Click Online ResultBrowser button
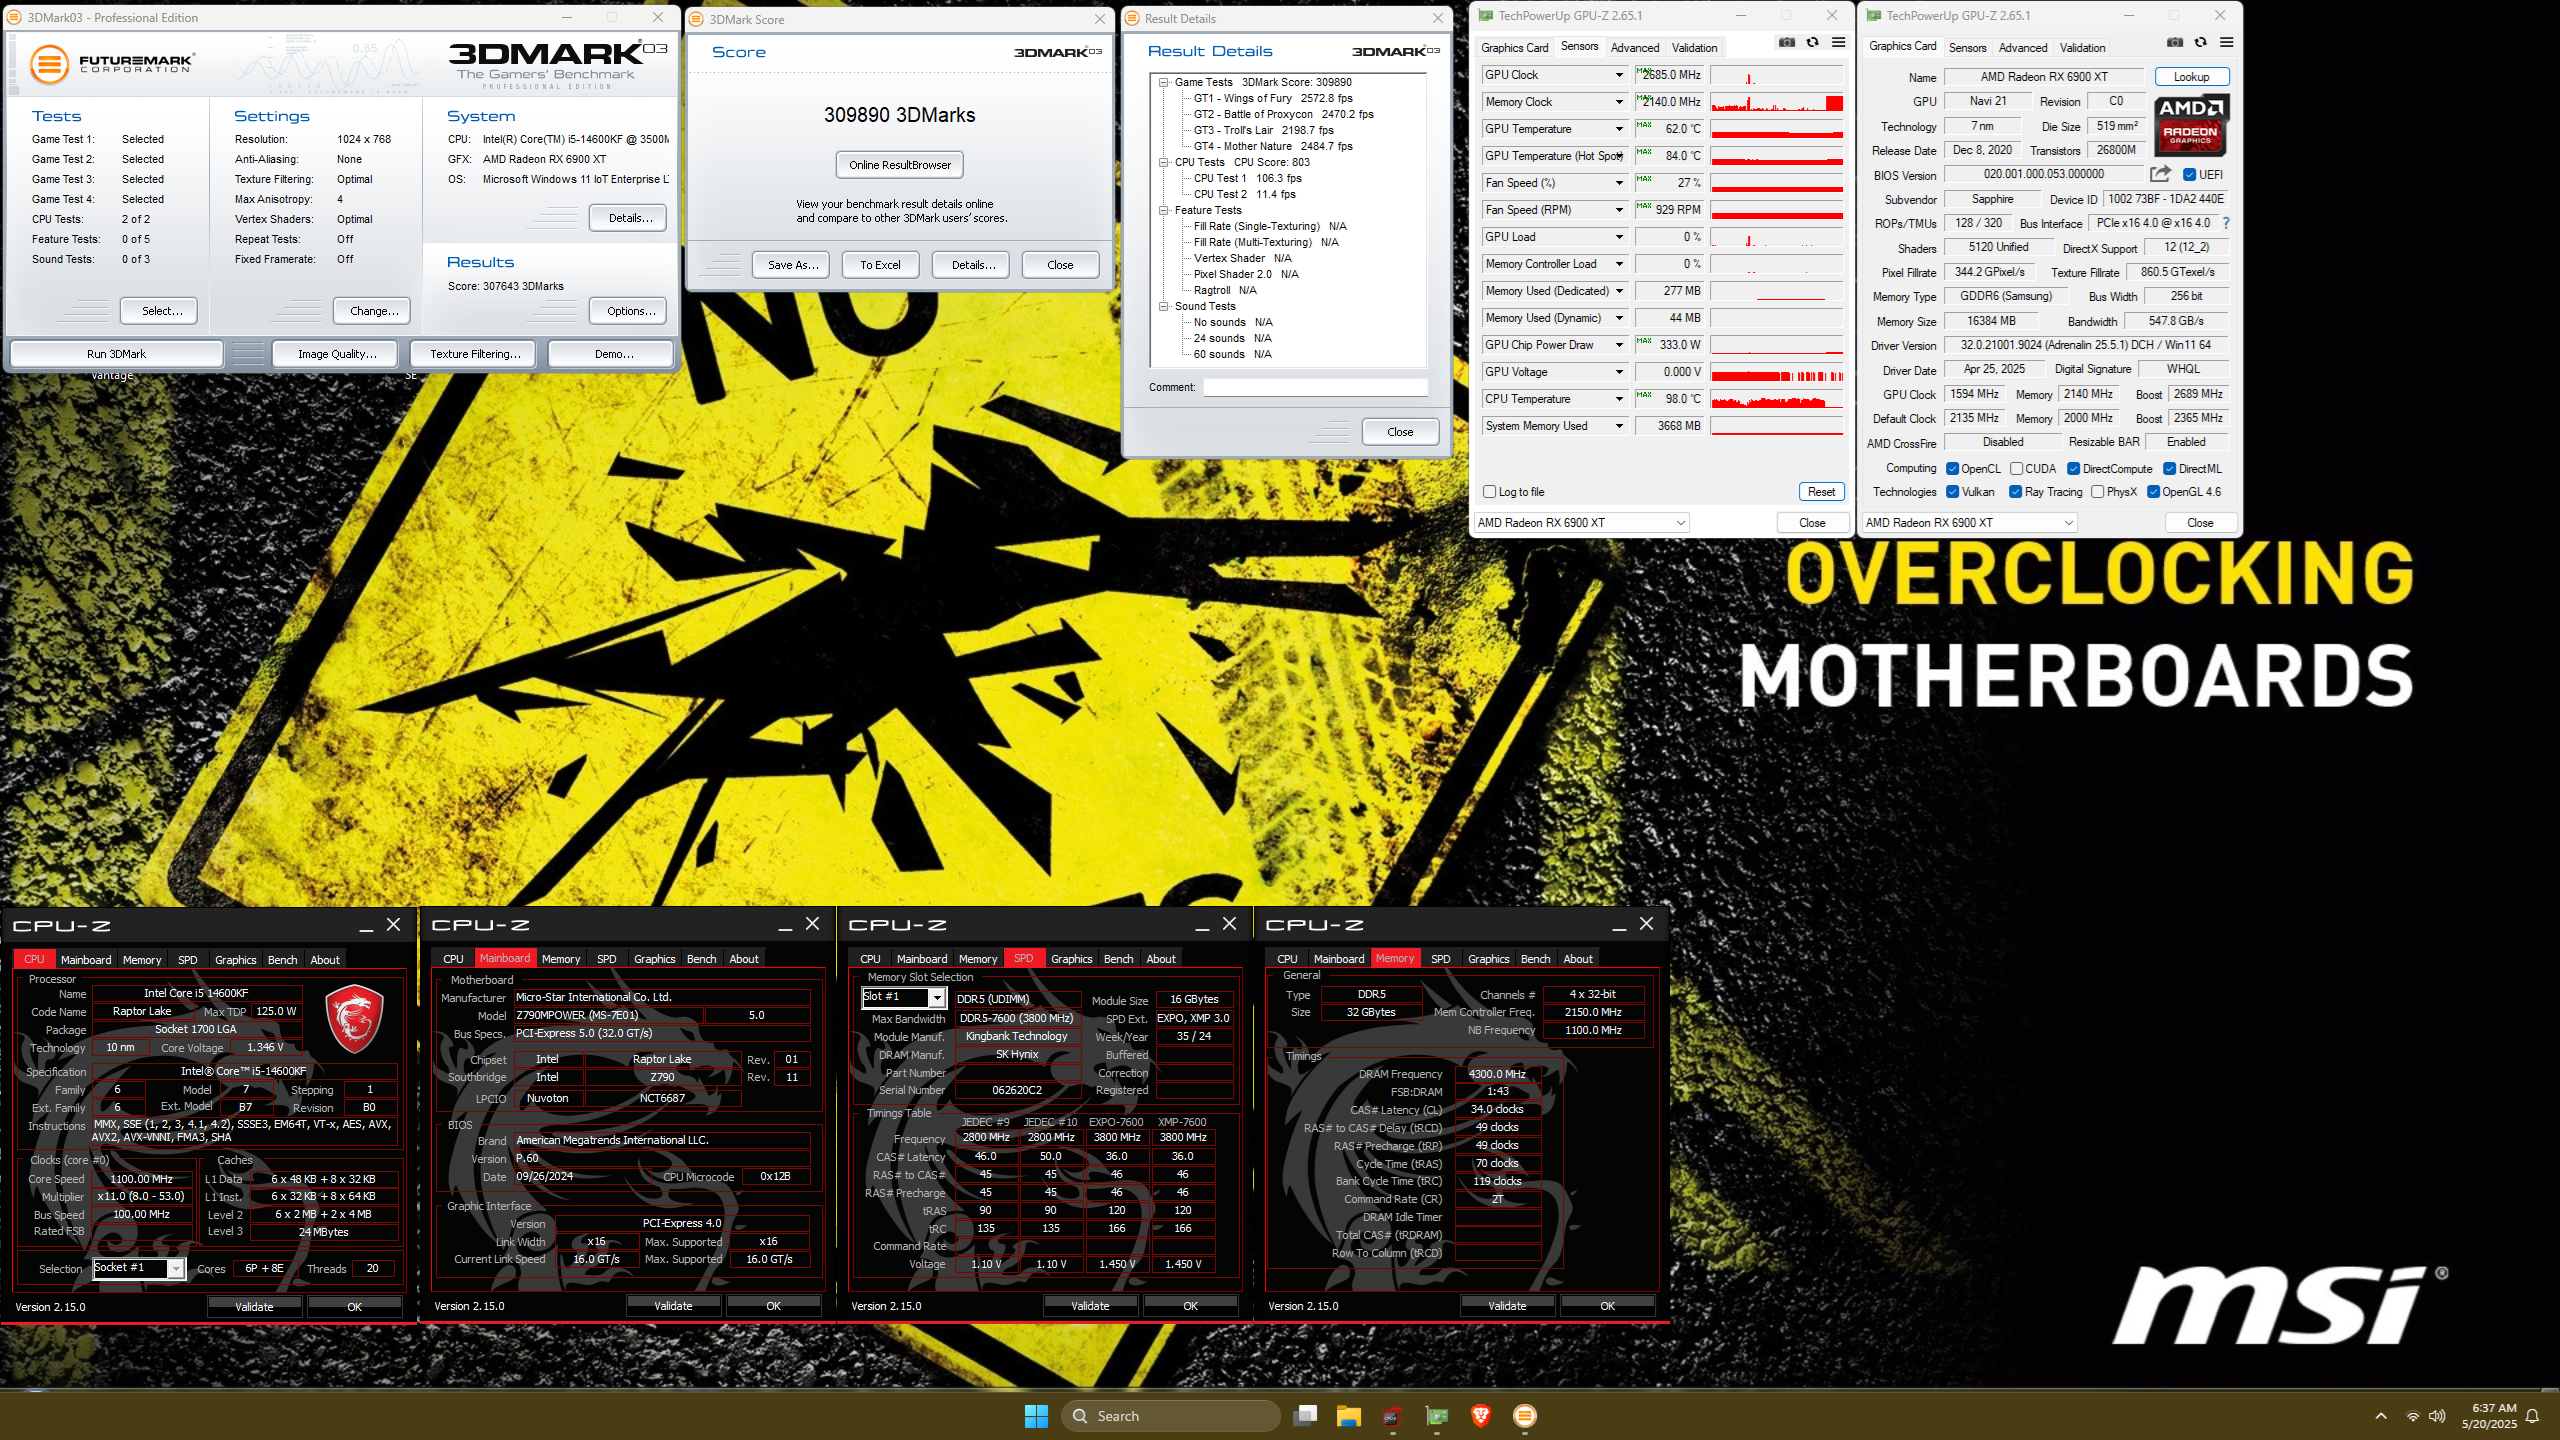 pyautogui.click(x=900, y=165)
